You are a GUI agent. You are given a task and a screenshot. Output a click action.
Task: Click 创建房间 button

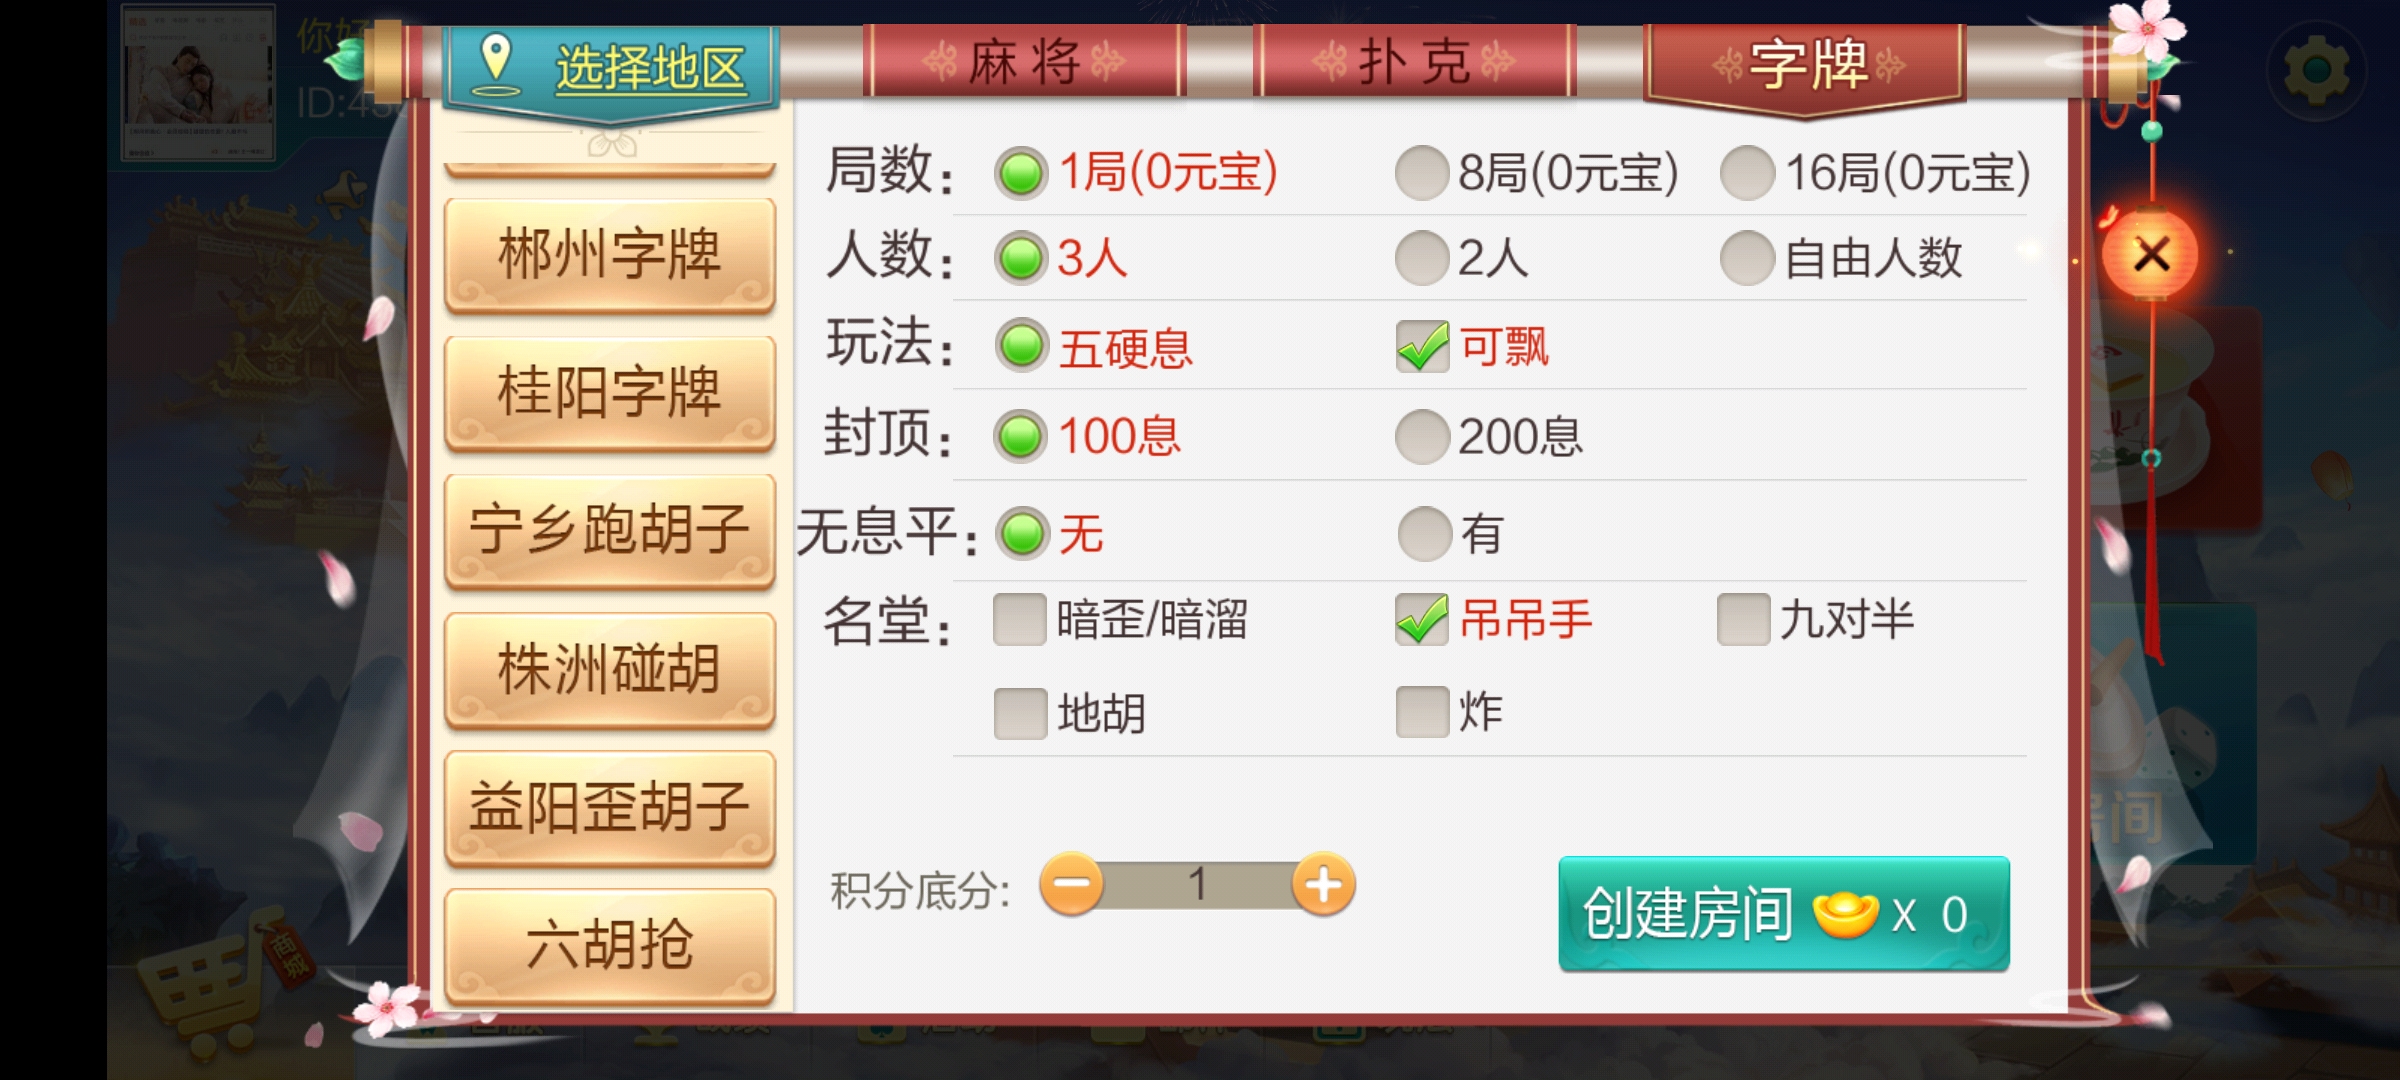[x=1784, y=914]
